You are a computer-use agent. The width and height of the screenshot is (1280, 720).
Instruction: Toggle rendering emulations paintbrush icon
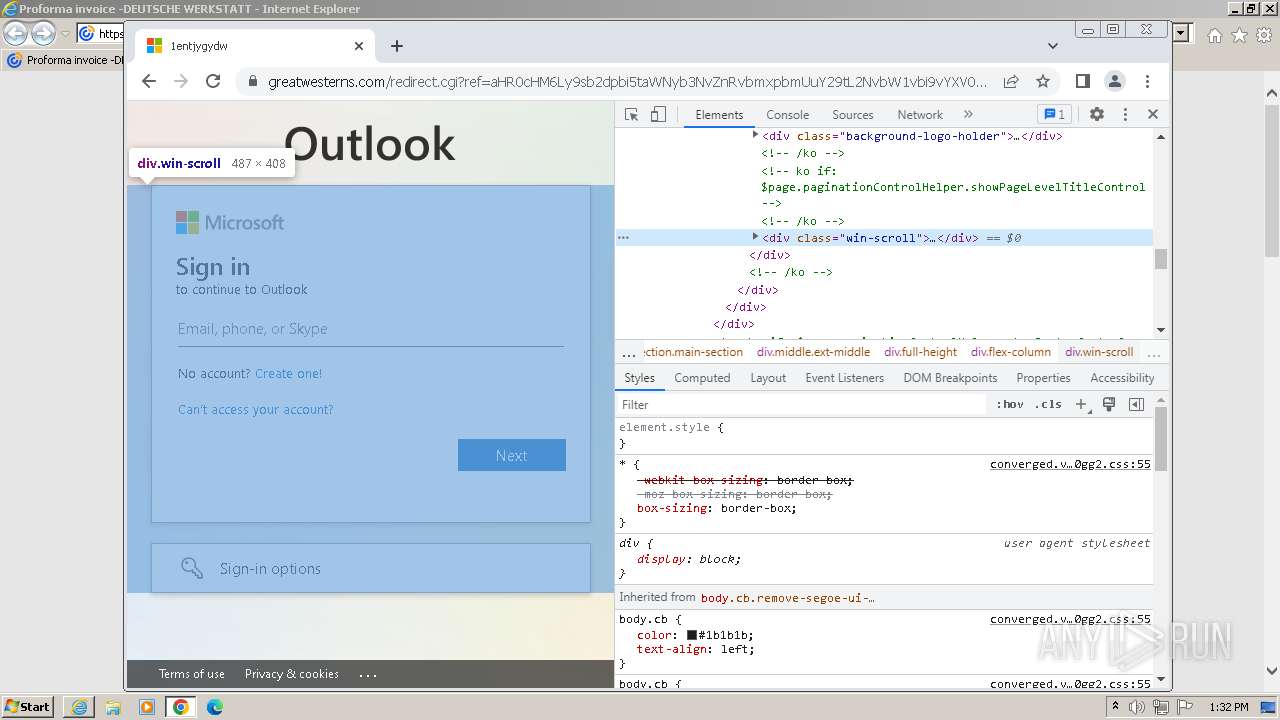click(x=1109, y=405)
